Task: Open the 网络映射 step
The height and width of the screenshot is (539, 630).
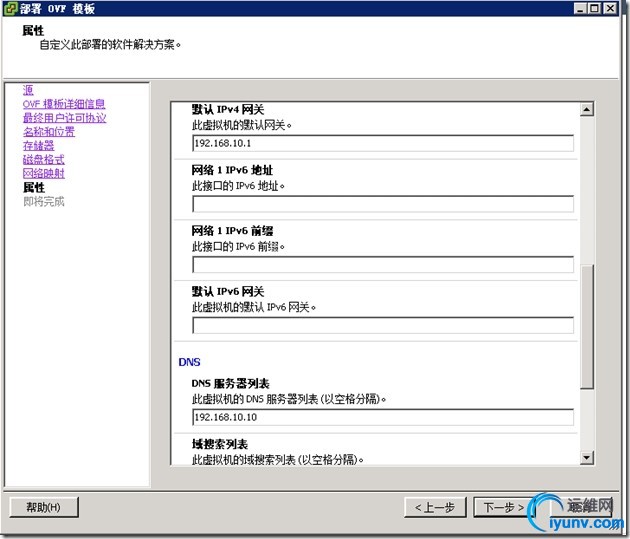Action: point(43,173)
